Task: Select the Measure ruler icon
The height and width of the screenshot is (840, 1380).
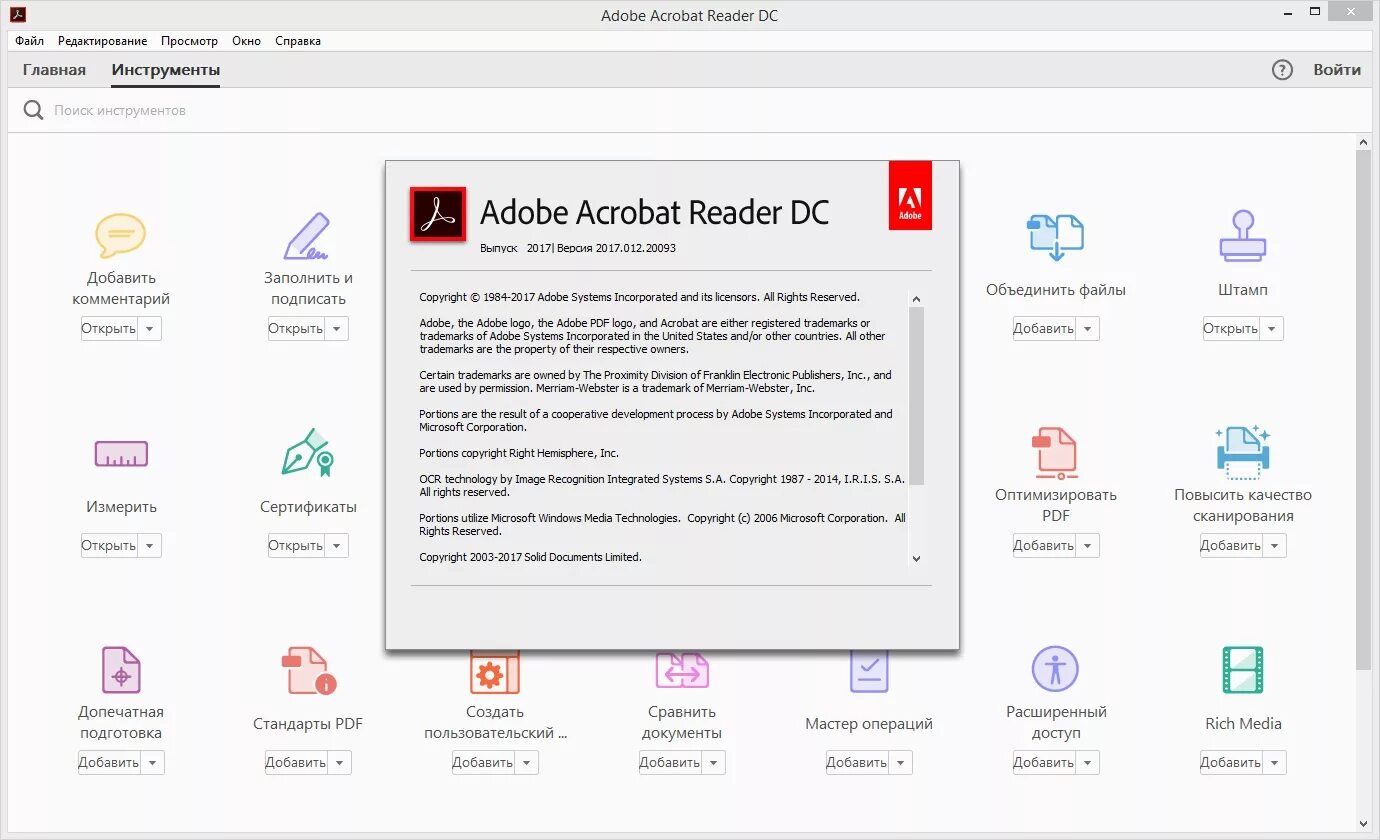Action: click(x=121, y=454)
